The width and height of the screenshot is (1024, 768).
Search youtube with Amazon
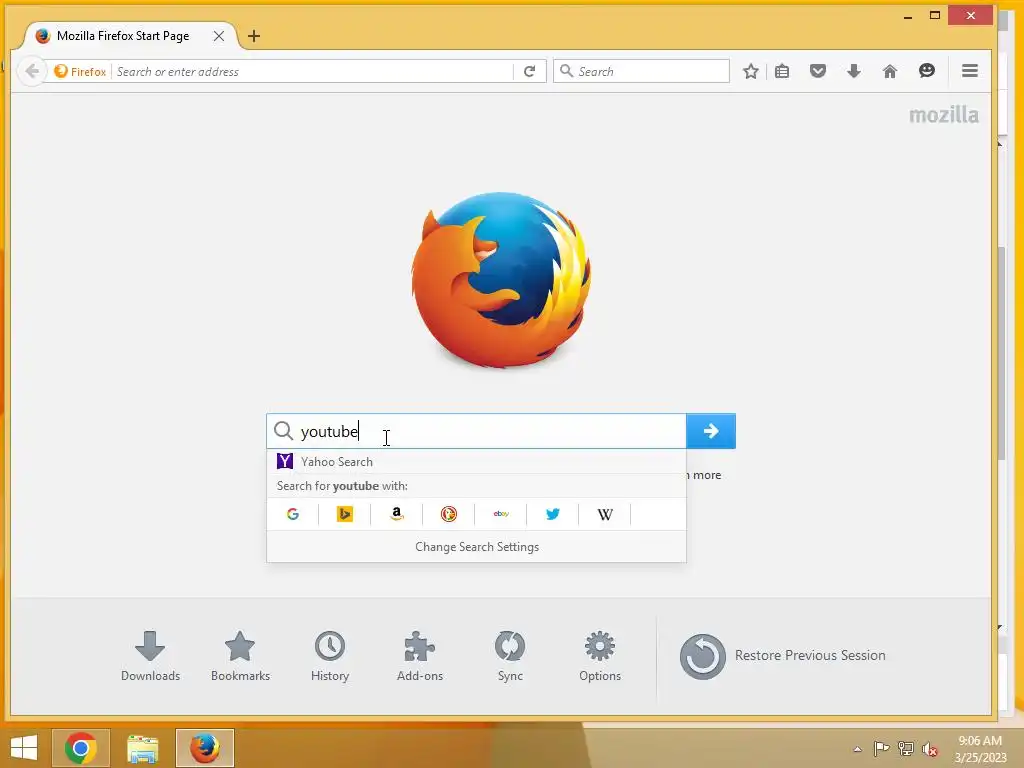396,514
